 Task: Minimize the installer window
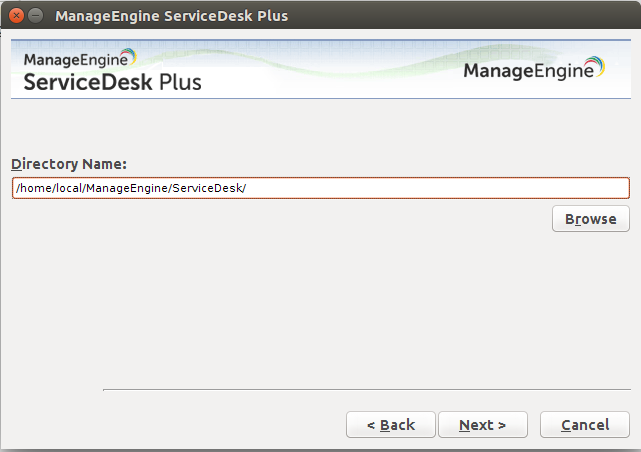pyautogui.click(x=36, y=16)
